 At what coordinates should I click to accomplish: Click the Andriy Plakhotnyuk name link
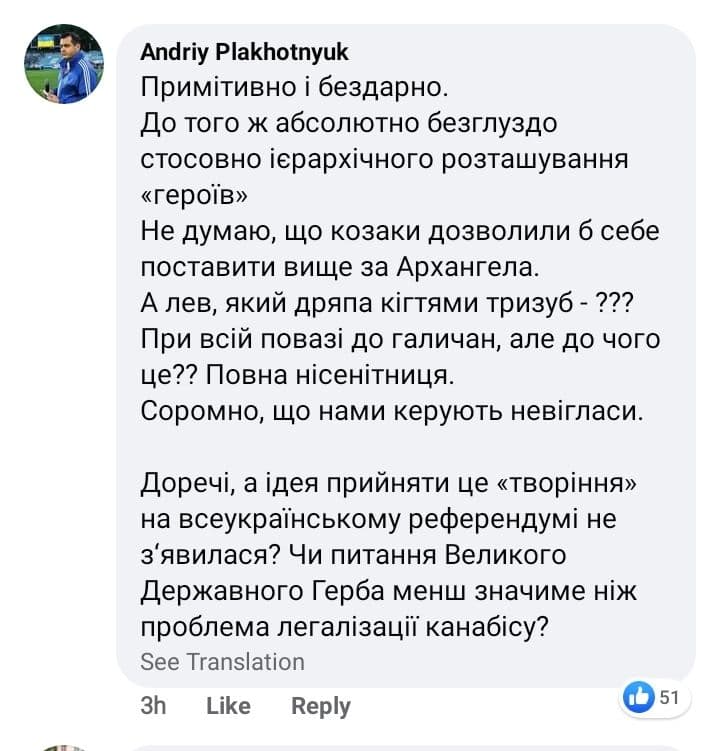point(244,52)
